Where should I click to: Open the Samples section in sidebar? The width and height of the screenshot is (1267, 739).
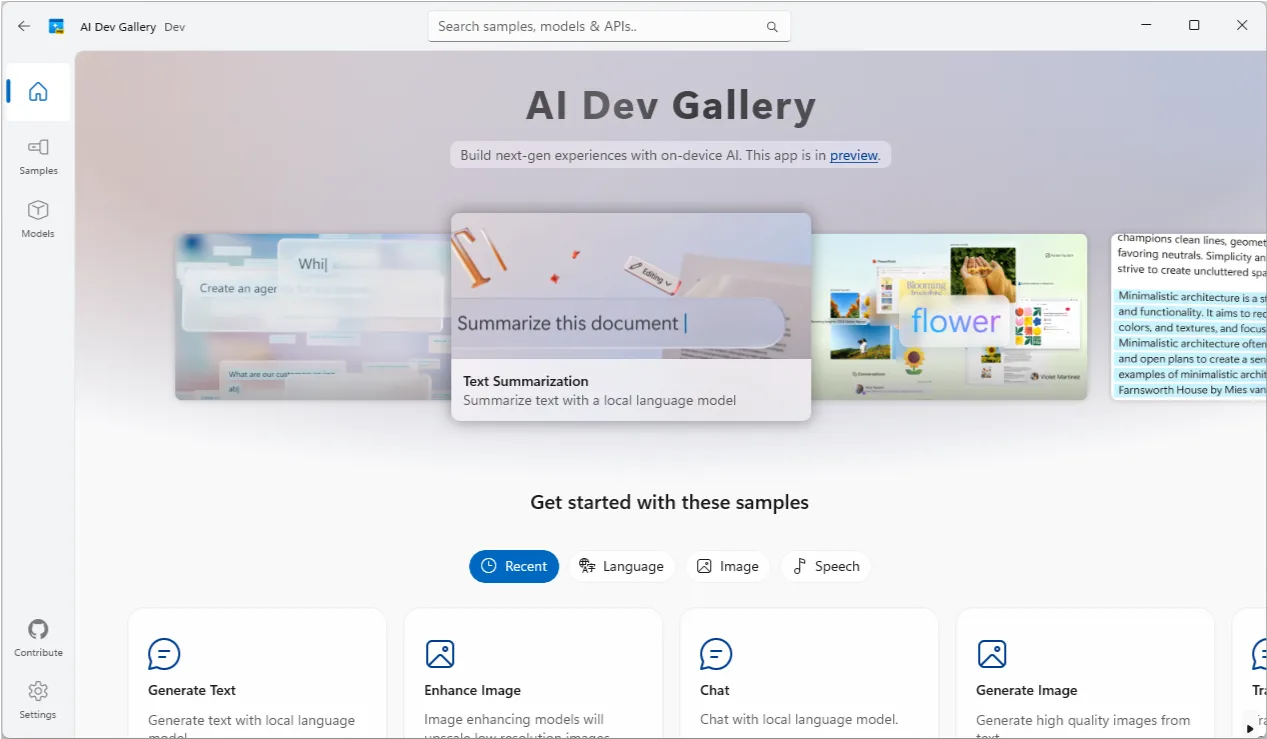pos(38,156)
